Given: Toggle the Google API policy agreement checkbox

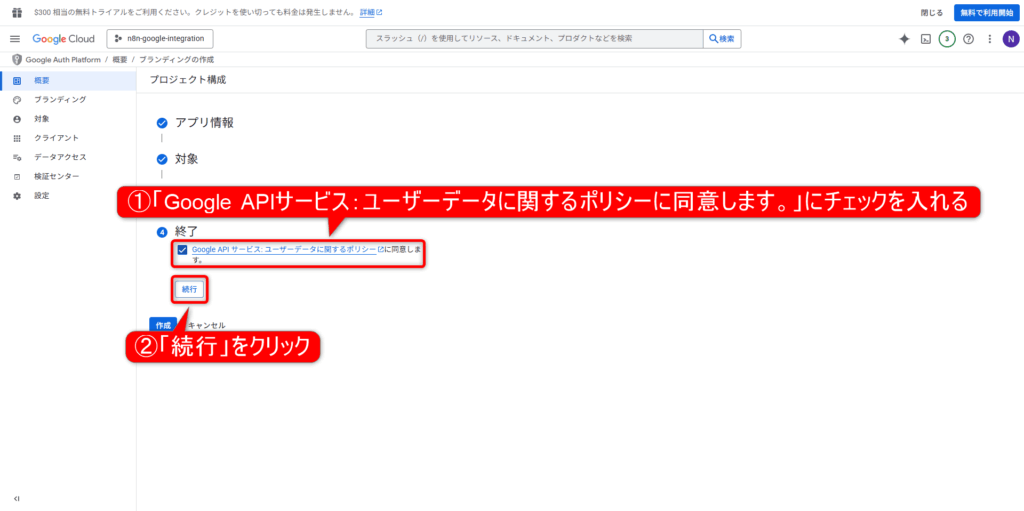Looking at the screenshot, I should pyautogui.click(x=182, y=250).
